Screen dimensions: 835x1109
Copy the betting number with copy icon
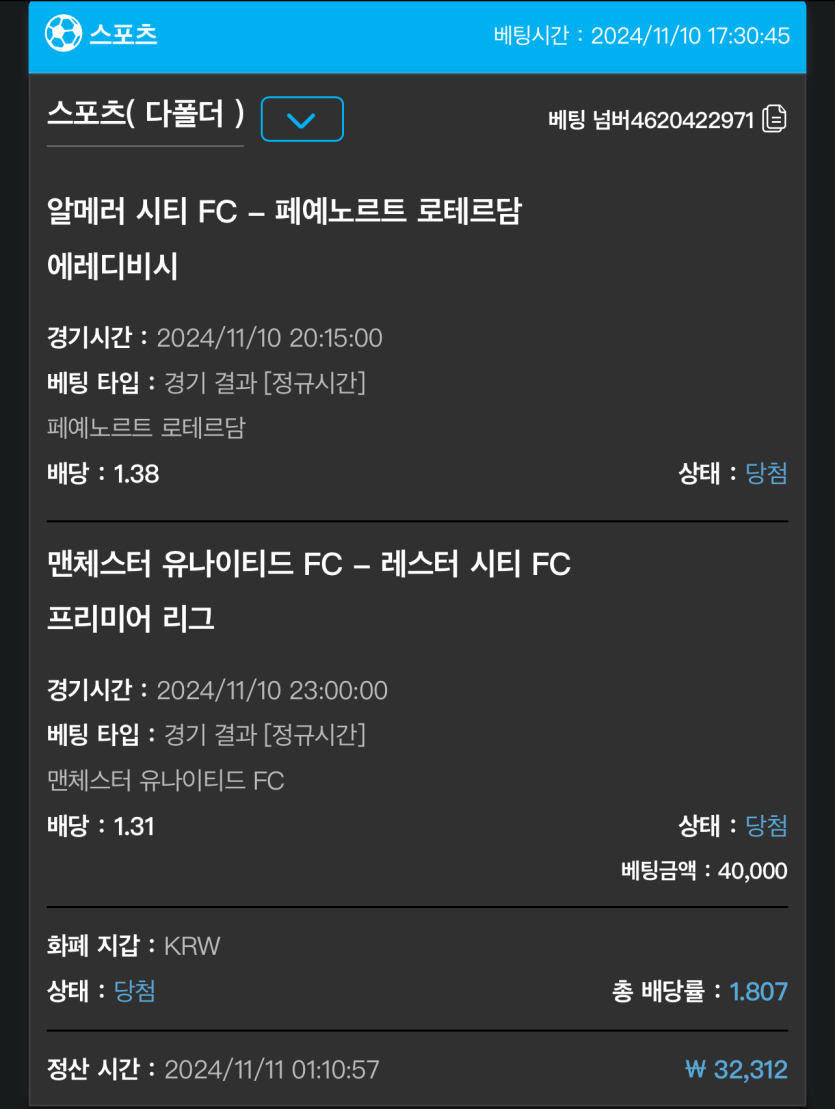(x=774, y=119)
